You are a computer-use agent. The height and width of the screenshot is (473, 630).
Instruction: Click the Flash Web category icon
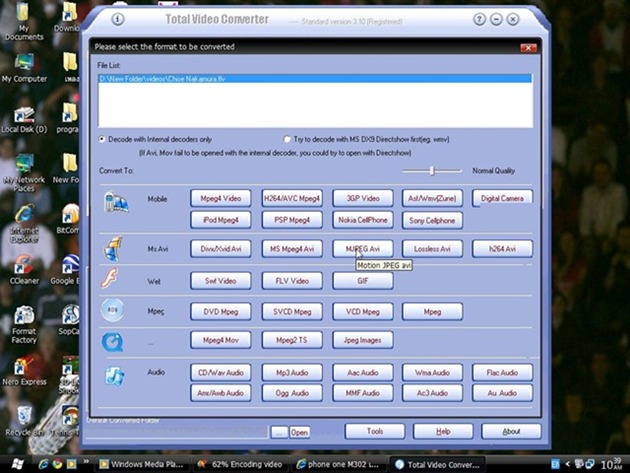point(110,278)
